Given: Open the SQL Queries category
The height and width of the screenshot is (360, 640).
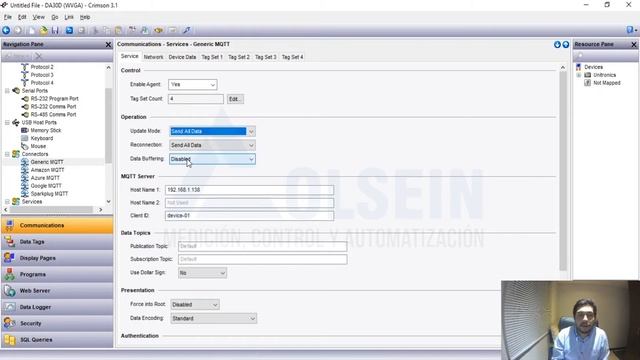Looking at the screenshot, I should coord(57,340).
